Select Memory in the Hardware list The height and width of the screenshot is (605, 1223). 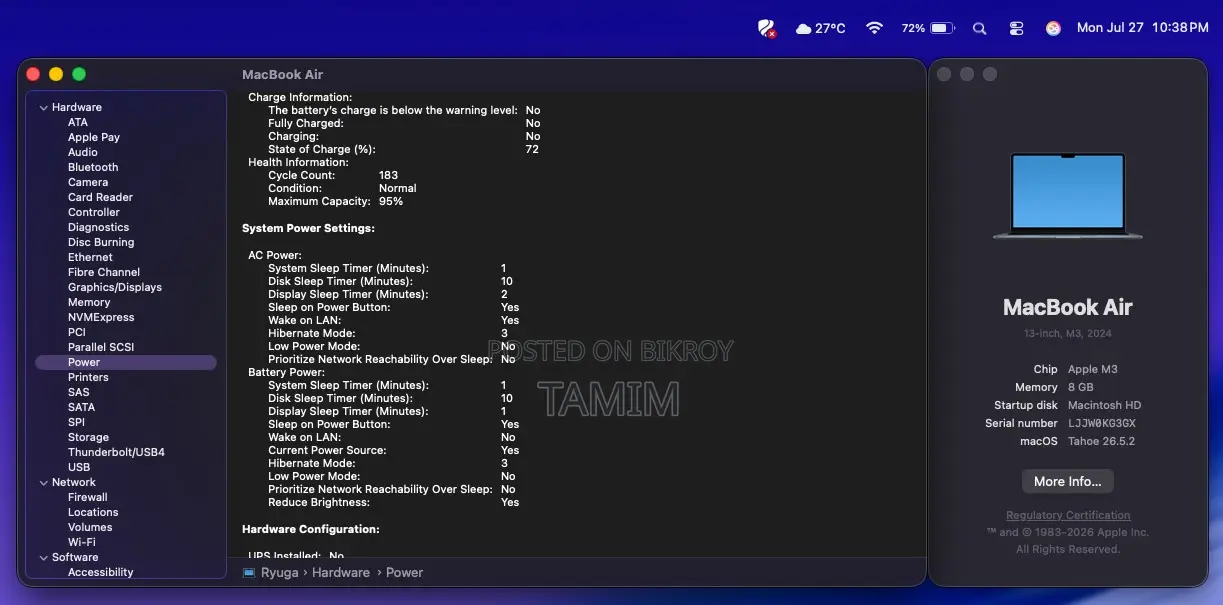tap(89, 302)
